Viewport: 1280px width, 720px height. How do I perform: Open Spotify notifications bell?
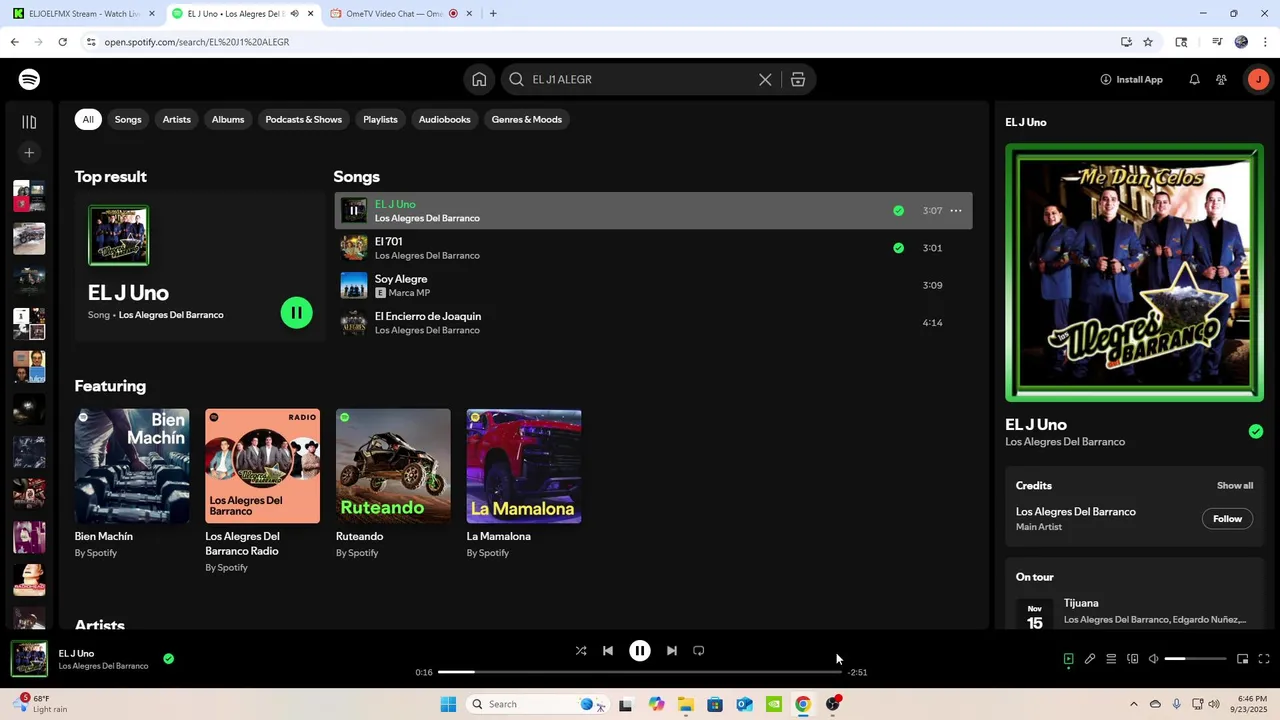(x=1194, y=79)
